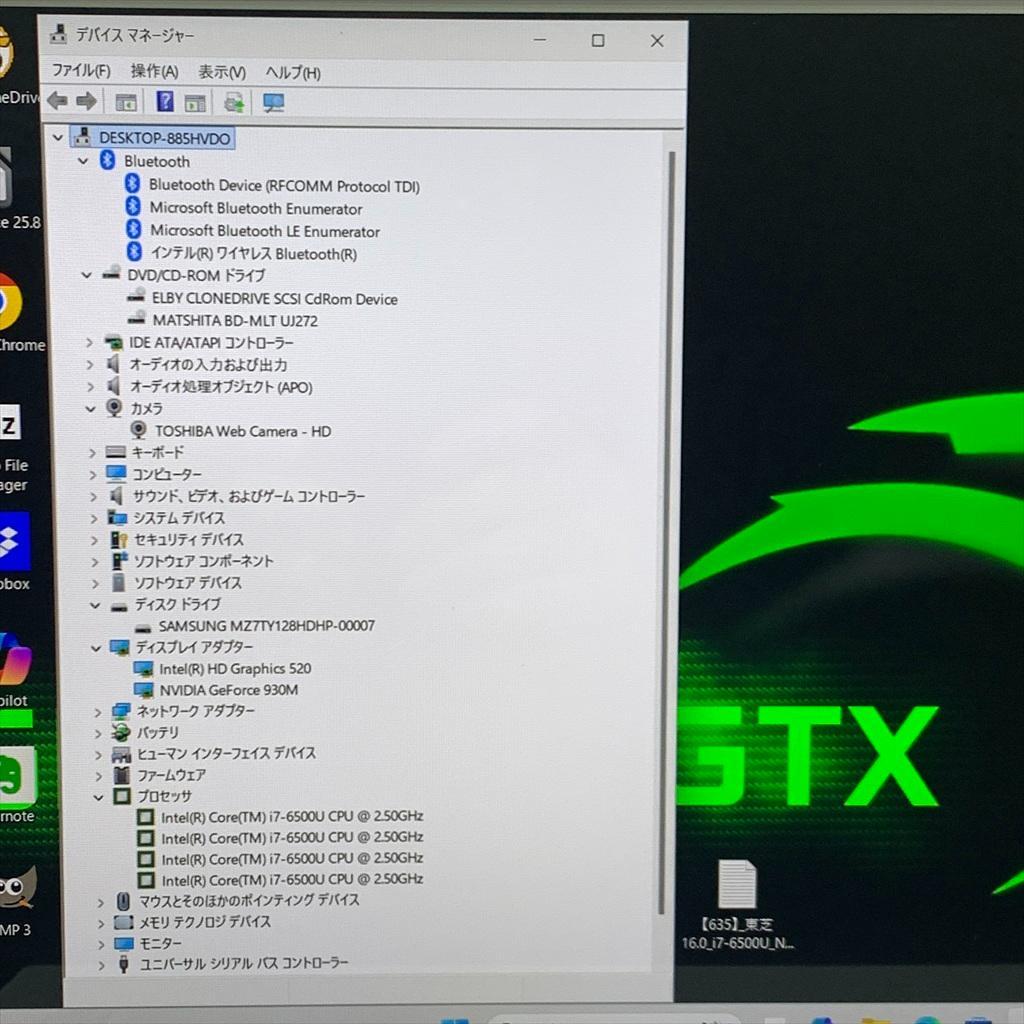
Task: Click the Properties toolbar icon
Action: (196, 100)
